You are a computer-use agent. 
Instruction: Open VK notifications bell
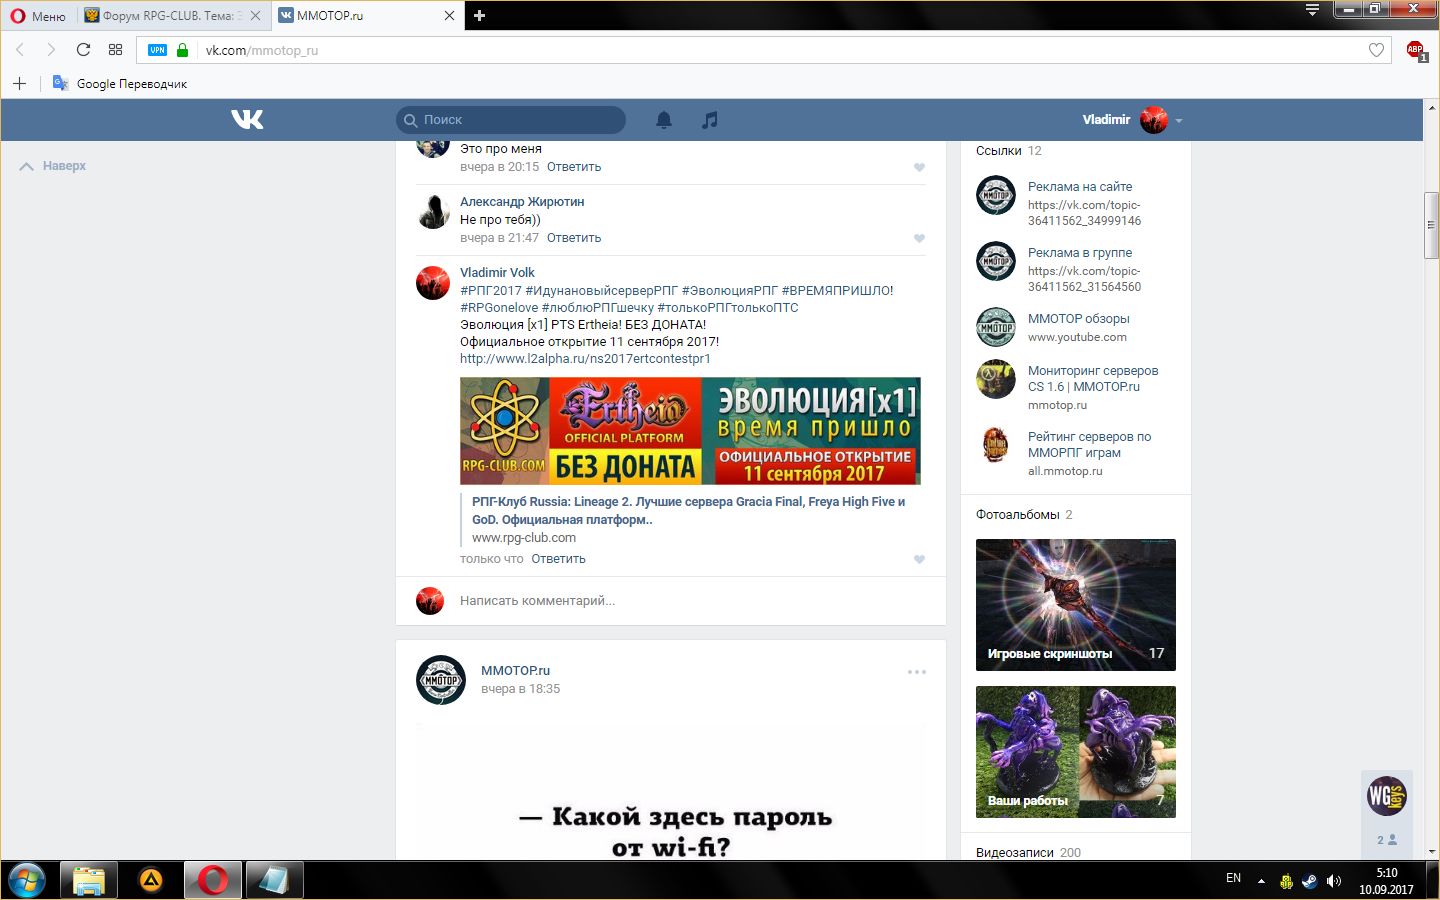tap(664, 120)
